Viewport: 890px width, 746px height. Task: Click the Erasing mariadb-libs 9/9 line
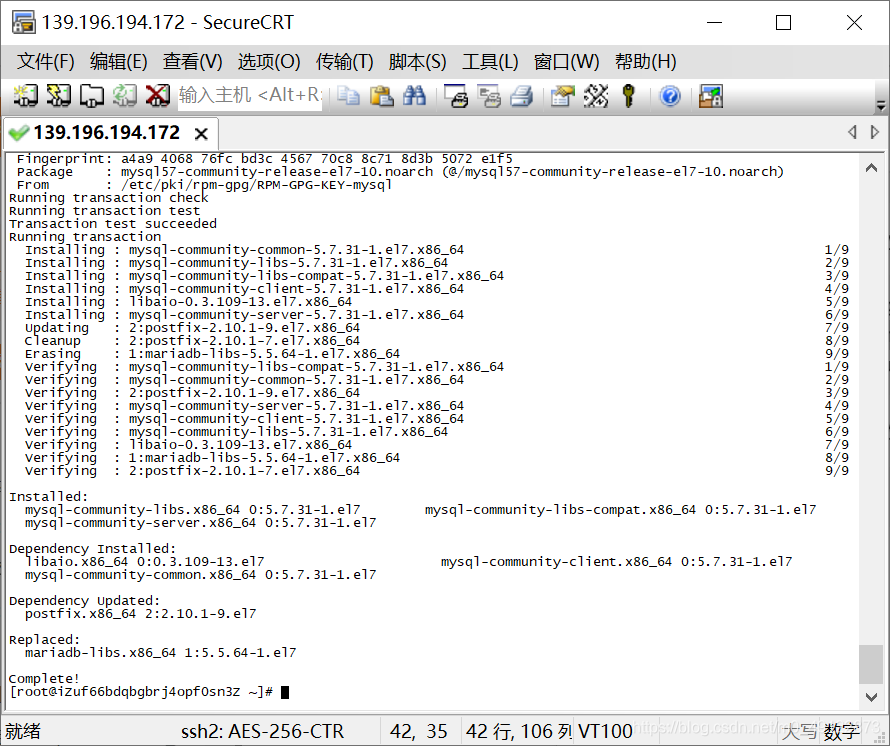point(437,354)
